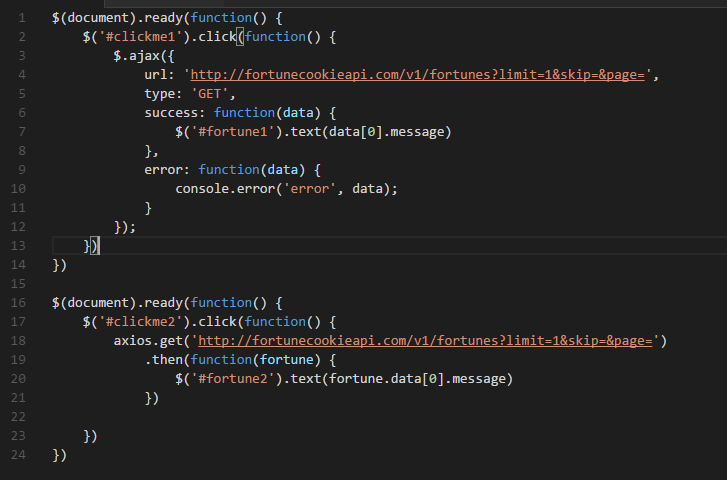727x480 pixels.
Task: Click the function keyword on line 17
Action: coord(275,322)
